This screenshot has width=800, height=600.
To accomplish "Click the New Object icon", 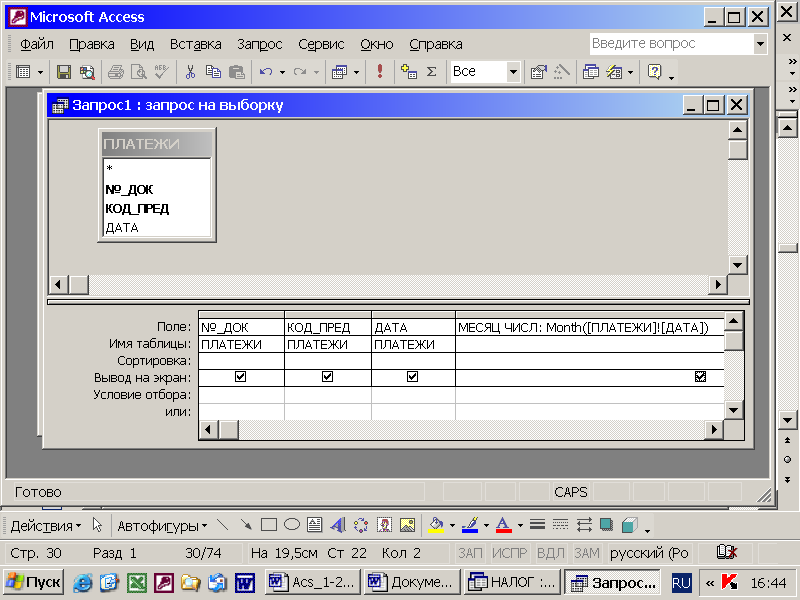I will [614, 72].
